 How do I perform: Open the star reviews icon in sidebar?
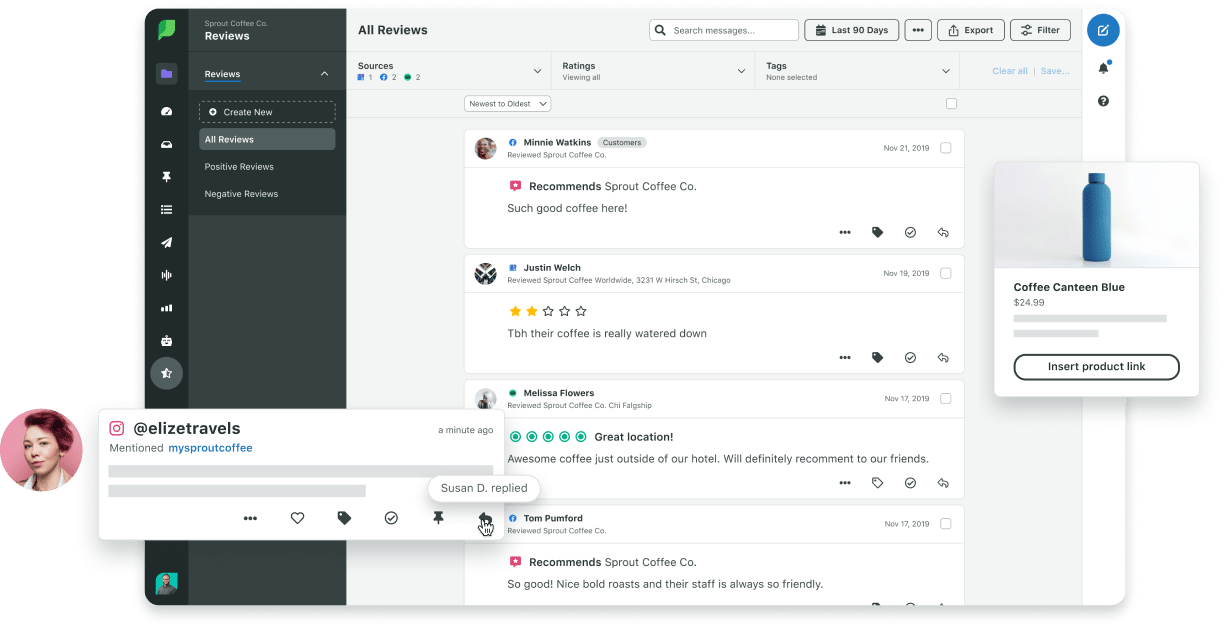coord(166,373)
